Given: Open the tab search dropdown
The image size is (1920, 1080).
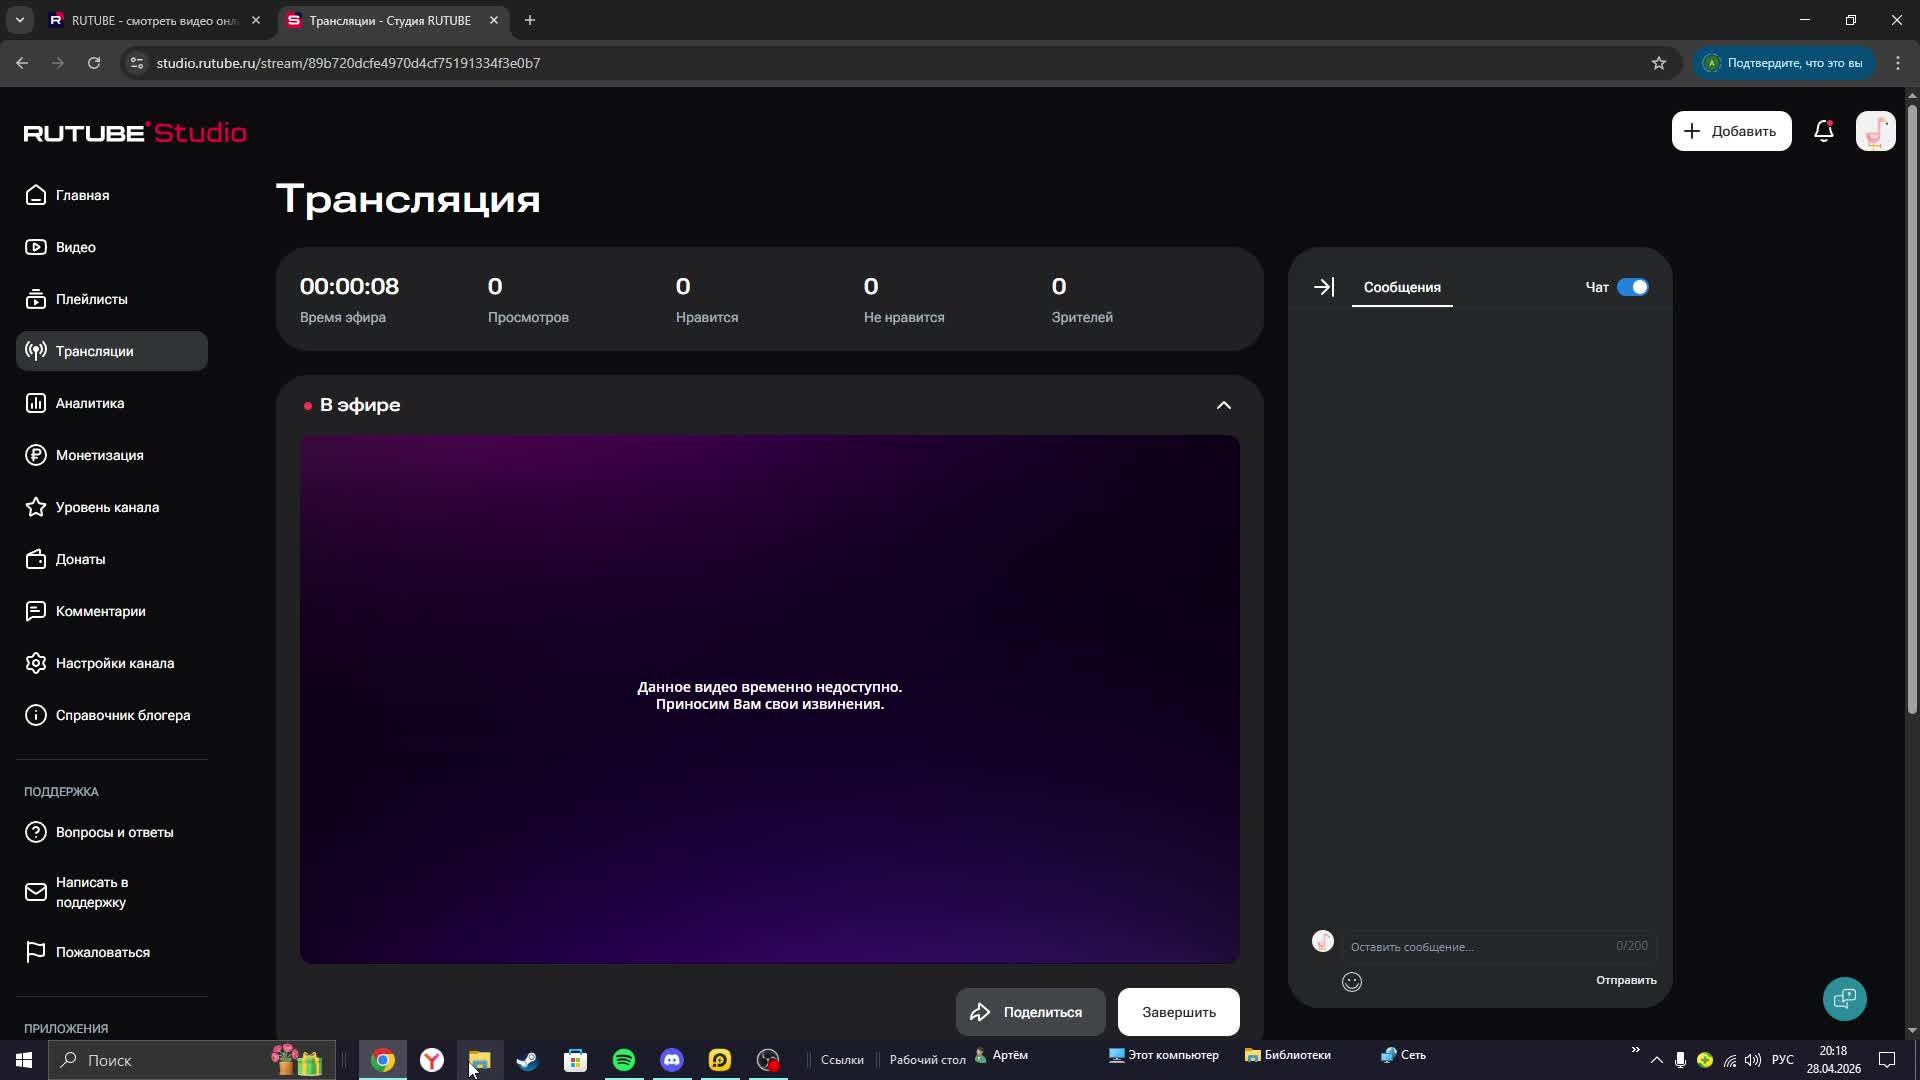Looking at the screenshot, I should [19, 20].
